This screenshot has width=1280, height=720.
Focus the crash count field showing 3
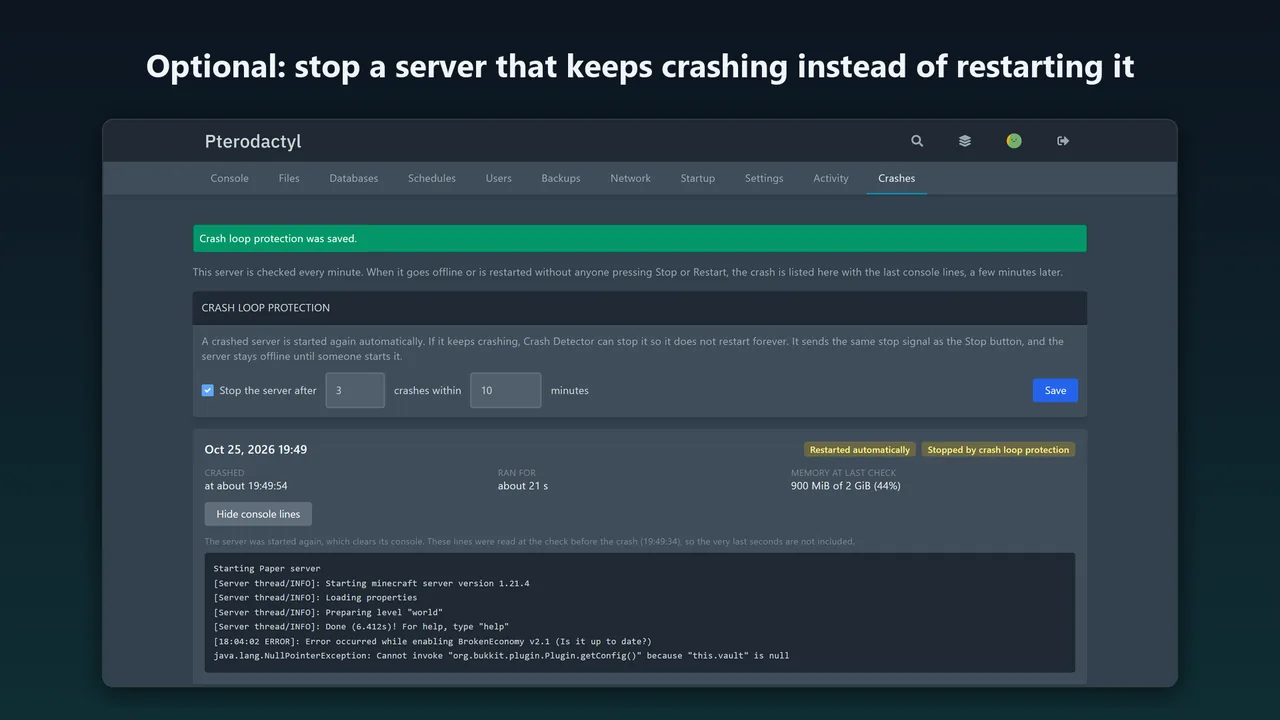tap(355, 390)
